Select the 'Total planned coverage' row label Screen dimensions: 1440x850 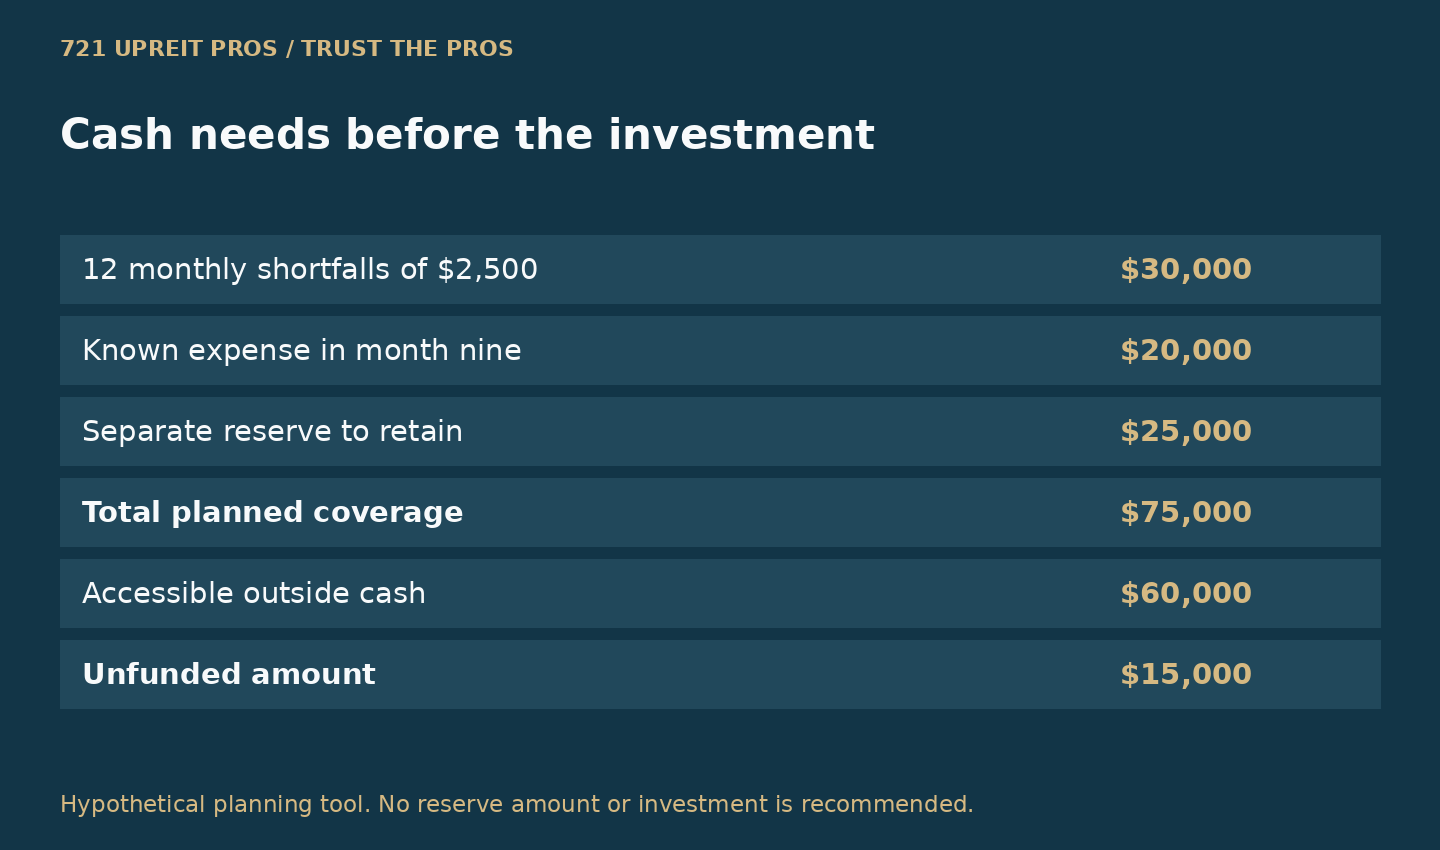click(x=272, y=513)
